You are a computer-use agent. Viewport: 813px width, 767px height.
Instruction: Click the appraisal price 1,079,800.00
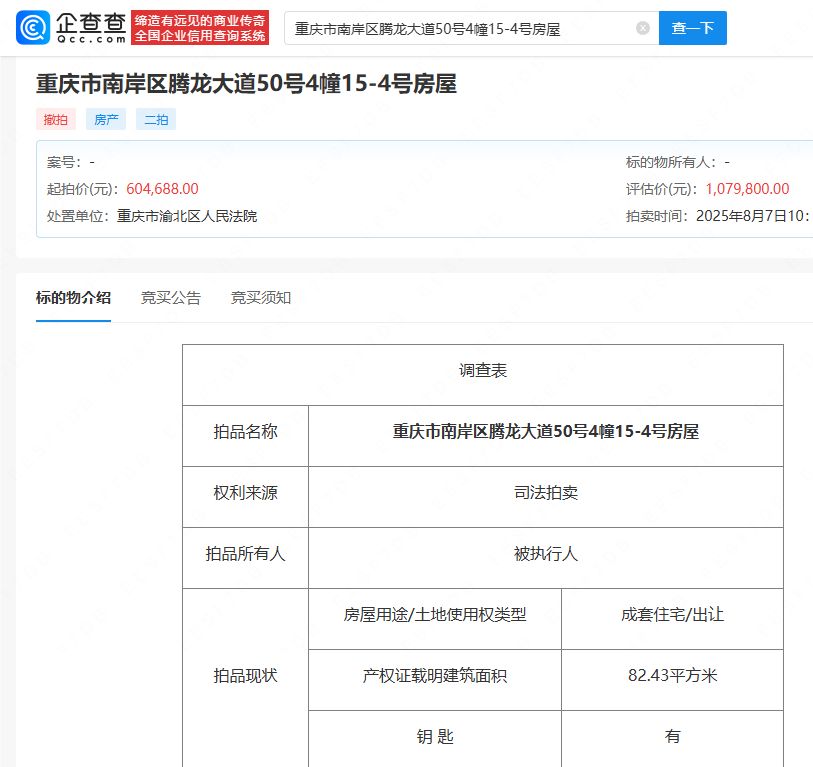[x=747, y=189]
